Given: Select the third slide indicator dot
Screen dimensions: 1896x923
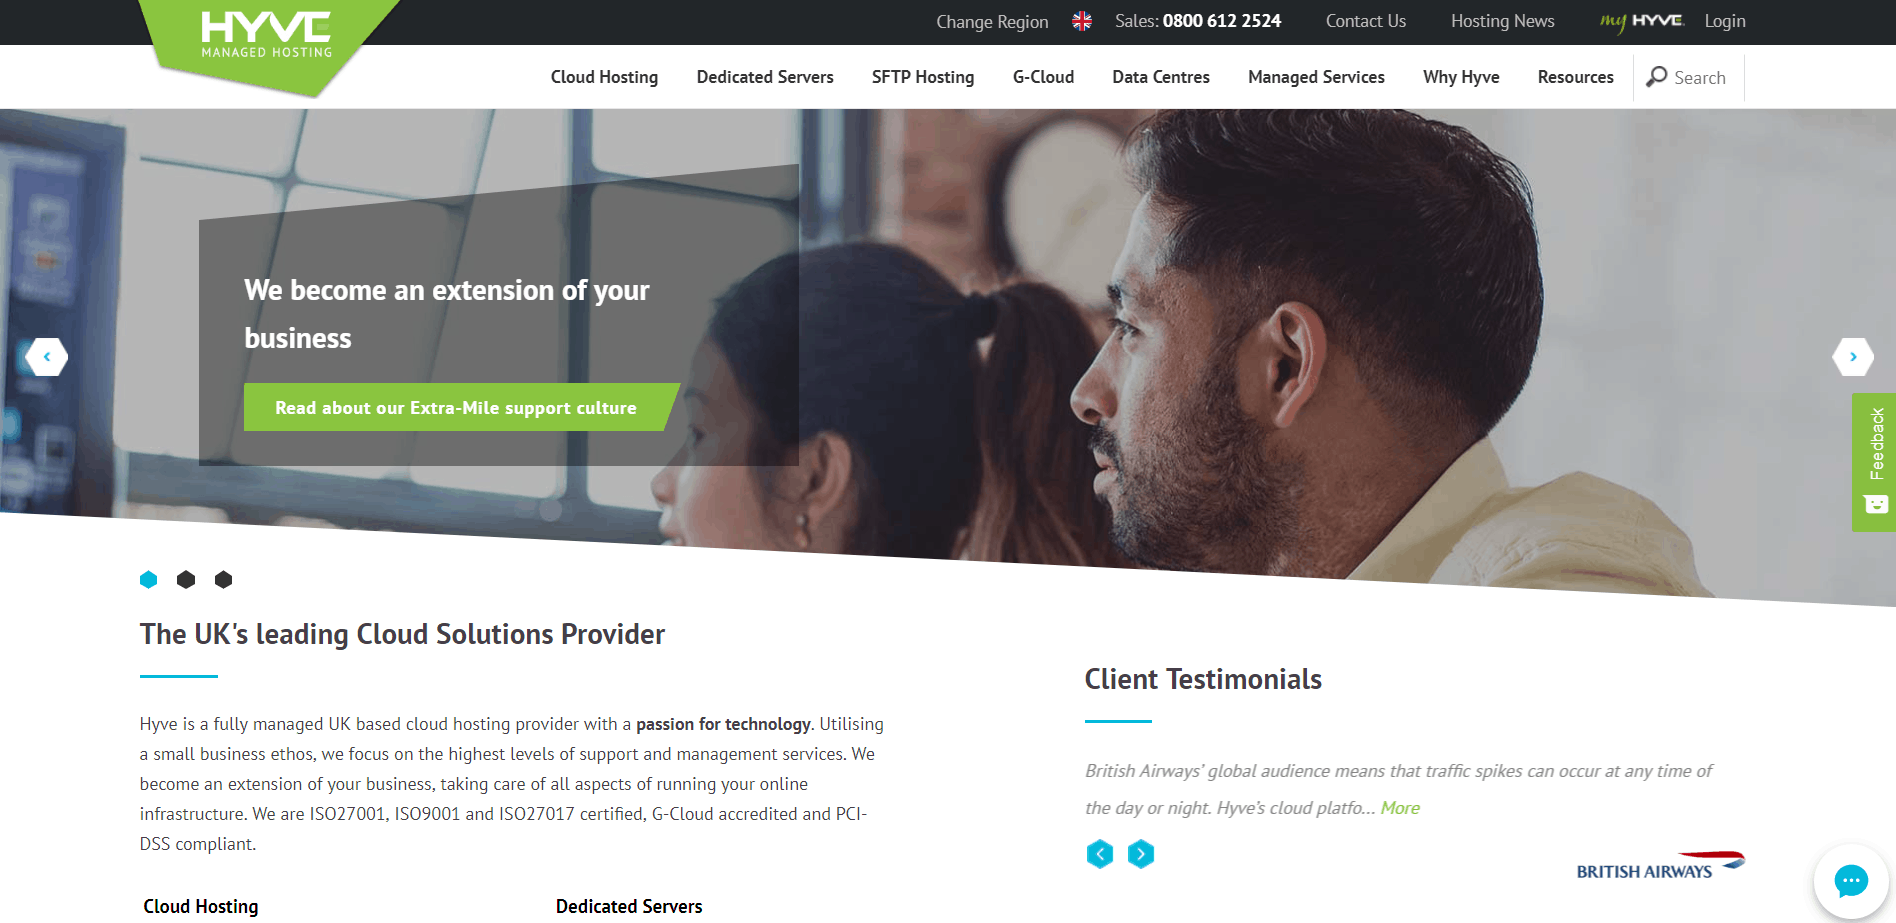Looking at the screenshot, I should click(x=224, y=579).
